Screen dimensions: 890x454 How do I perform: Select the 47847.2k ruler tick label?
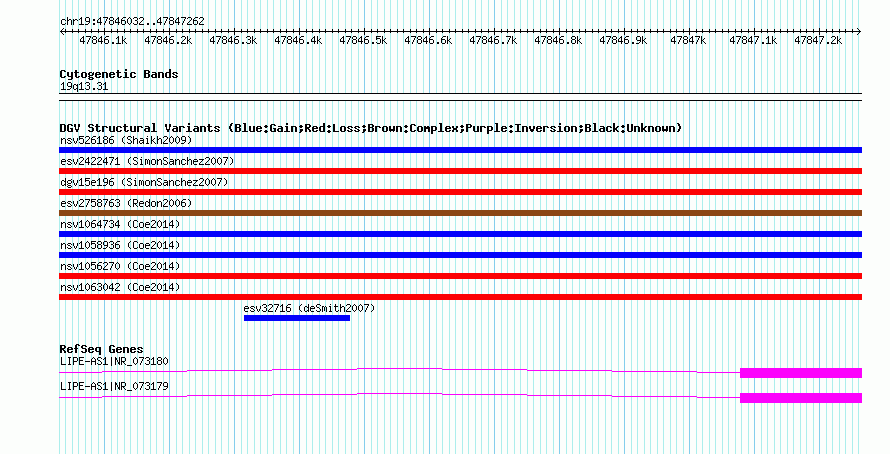coord(818,41)
